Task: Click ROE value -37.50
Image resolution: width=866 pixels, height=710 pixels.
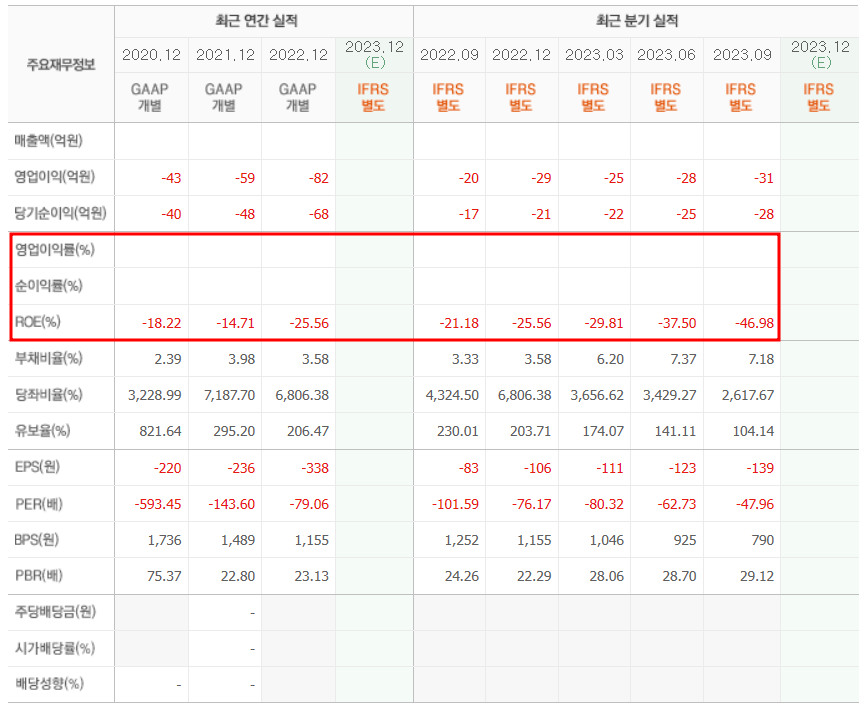Action: (x=677, y=324)
